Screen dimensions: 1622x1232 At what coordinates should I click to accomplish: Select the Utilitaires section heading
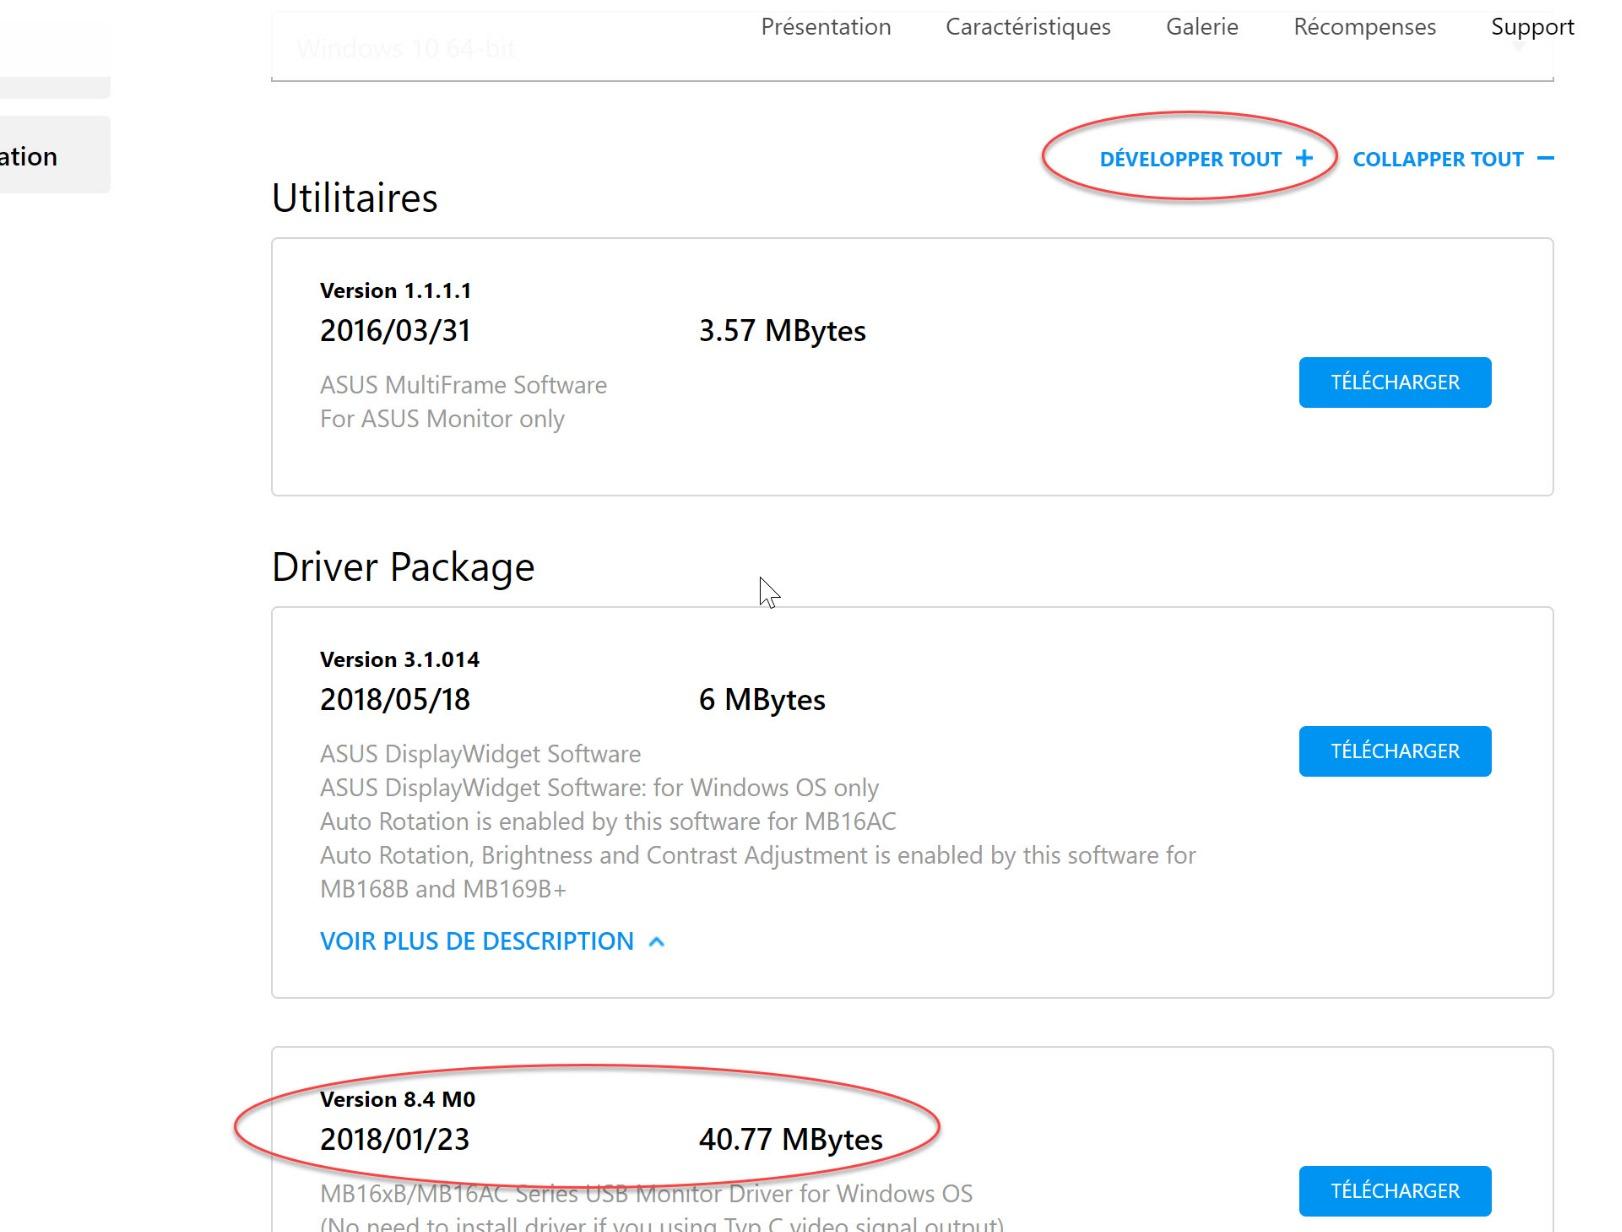tap(355, 198)
